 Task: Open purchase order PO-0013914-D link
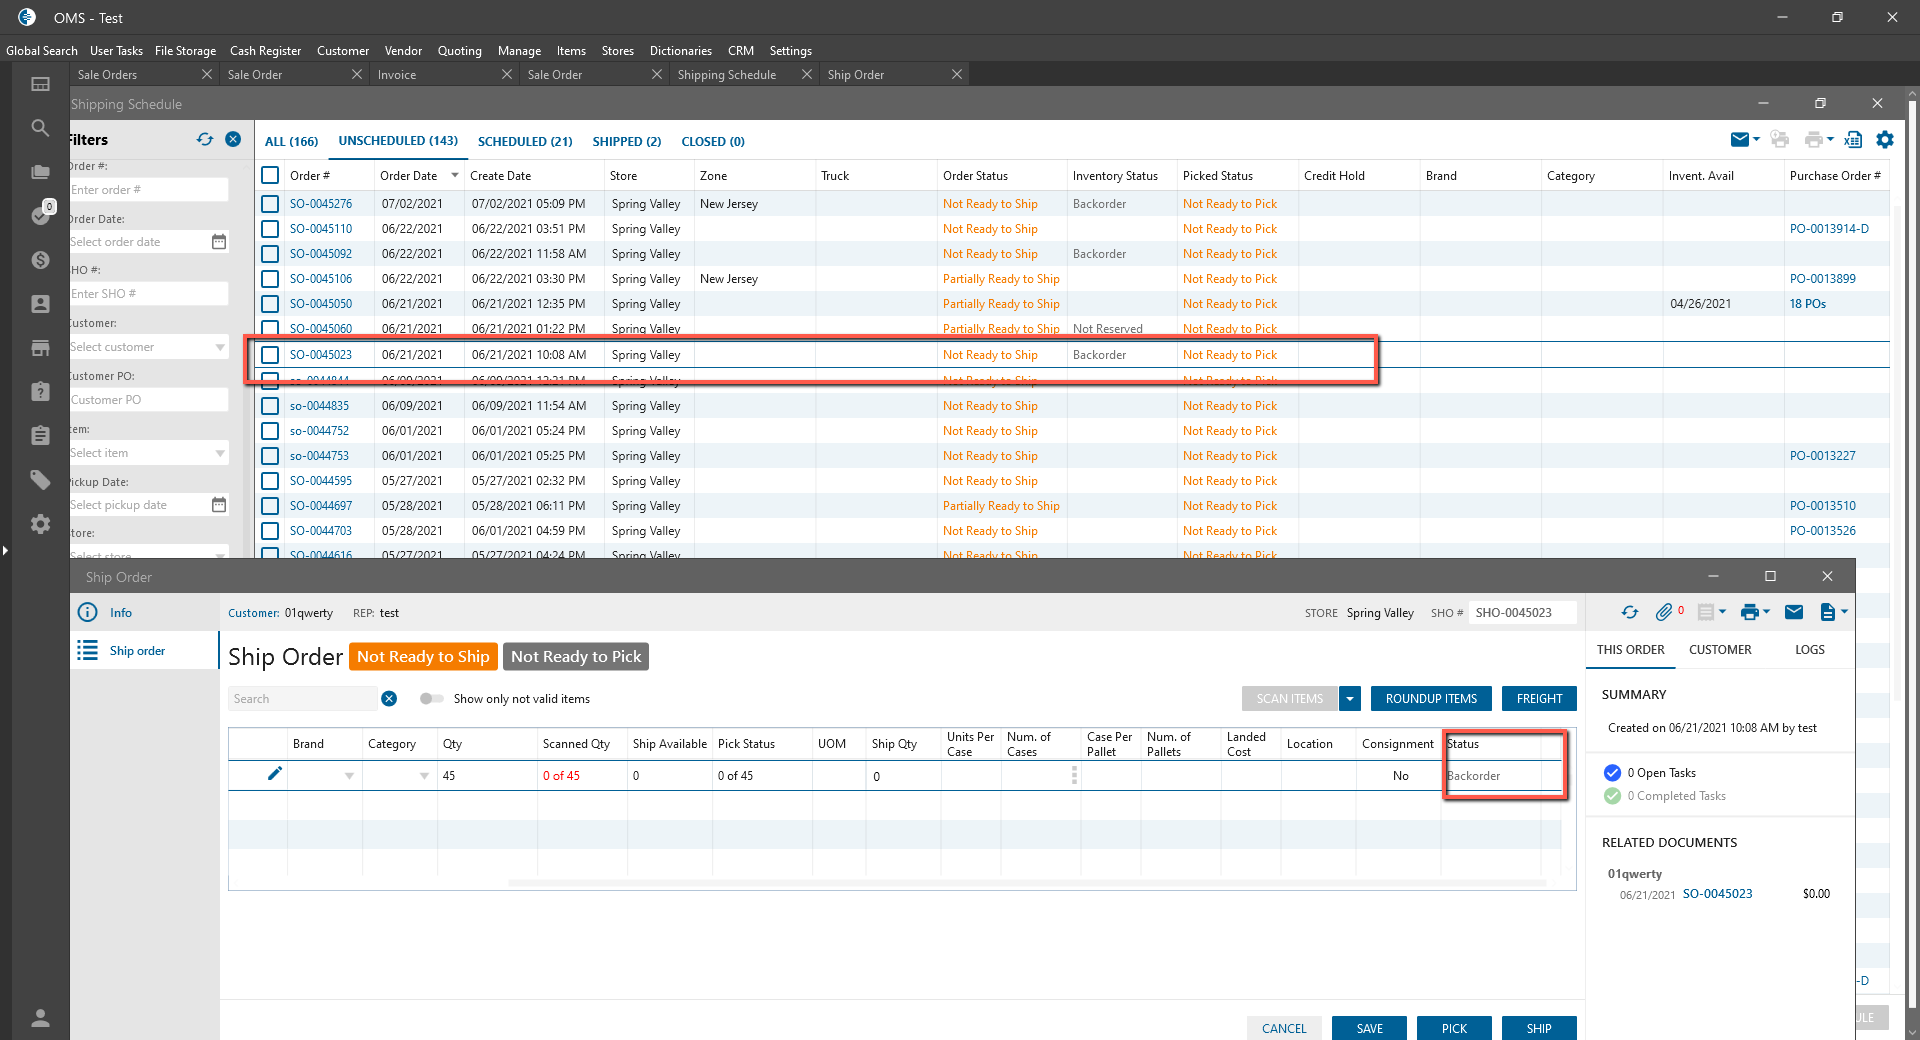pyautogui.click(x=1828, y=229)
